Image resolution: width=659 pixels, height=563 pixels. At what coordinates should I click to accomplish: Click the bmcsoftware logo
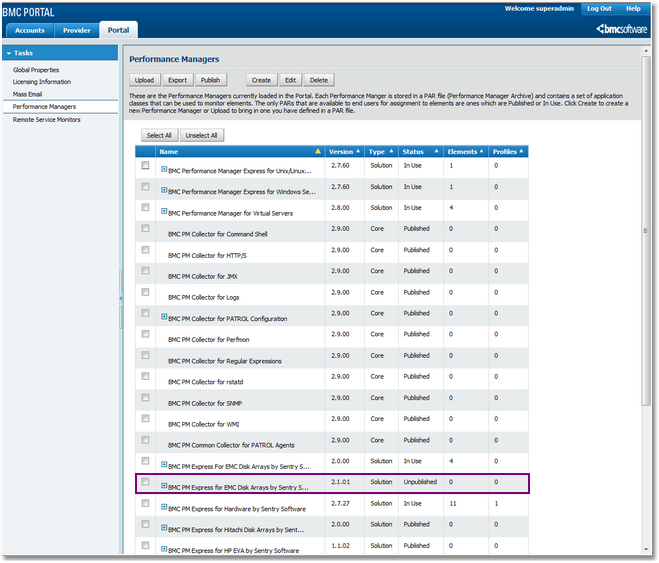[x=622, y=29]
